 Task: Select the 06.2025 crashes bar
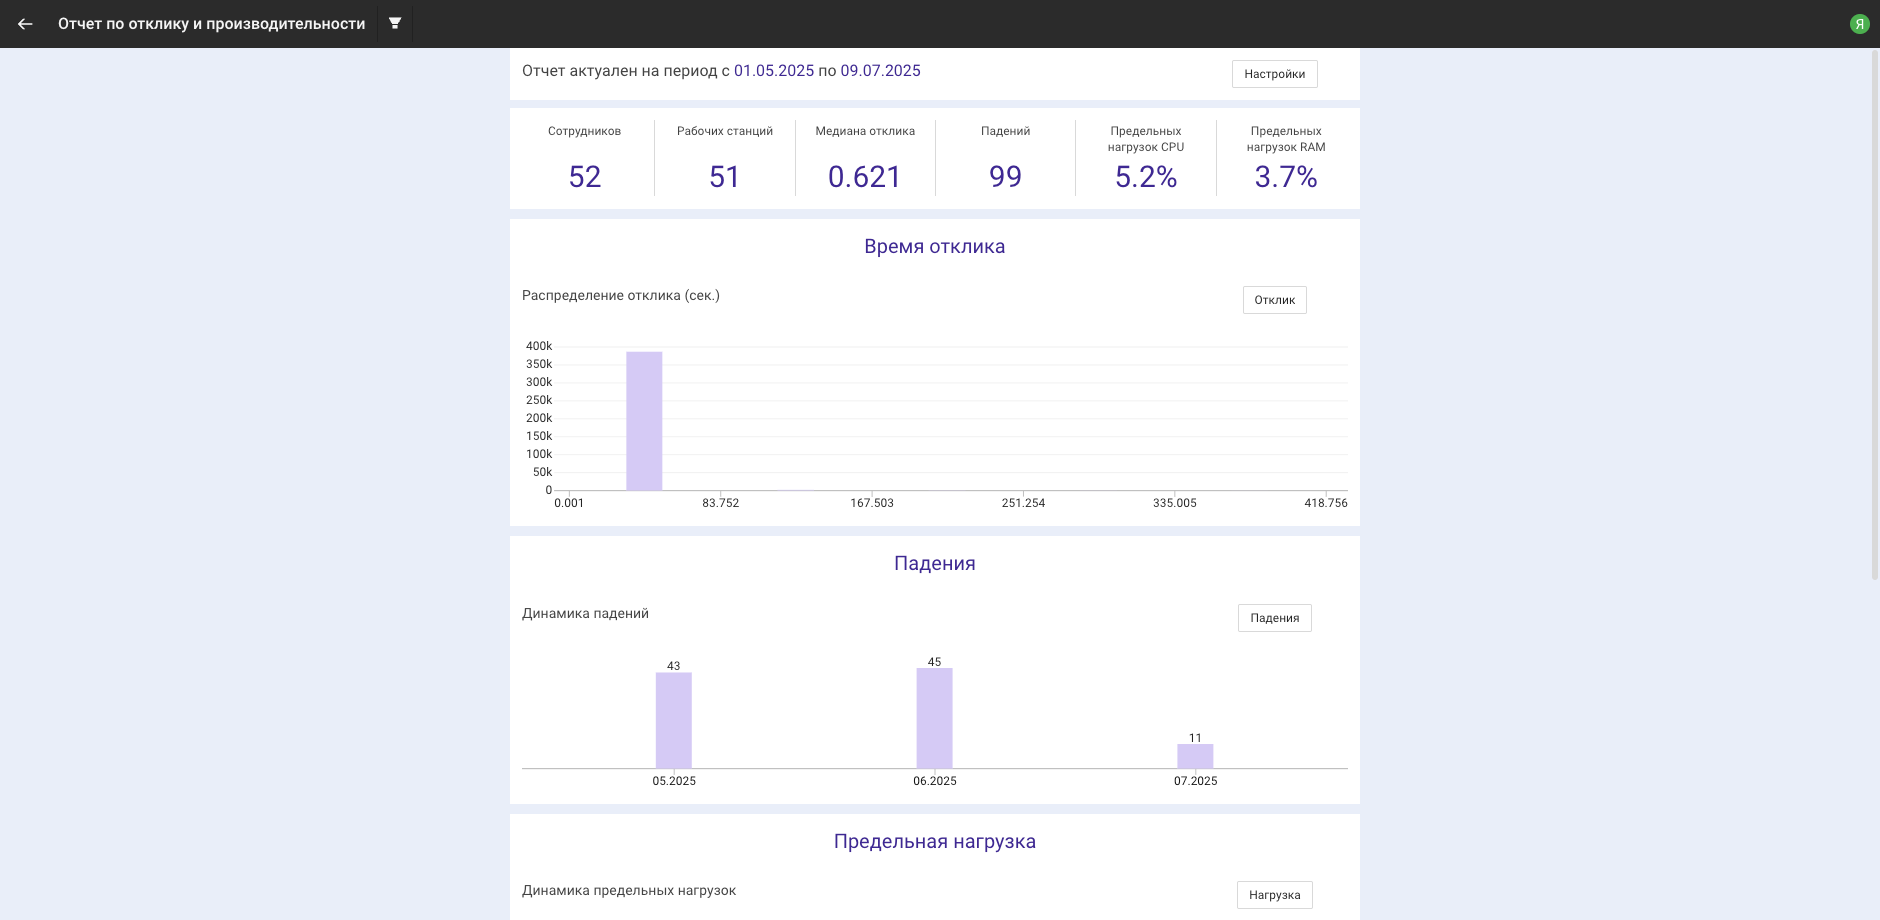coord(934,718)
